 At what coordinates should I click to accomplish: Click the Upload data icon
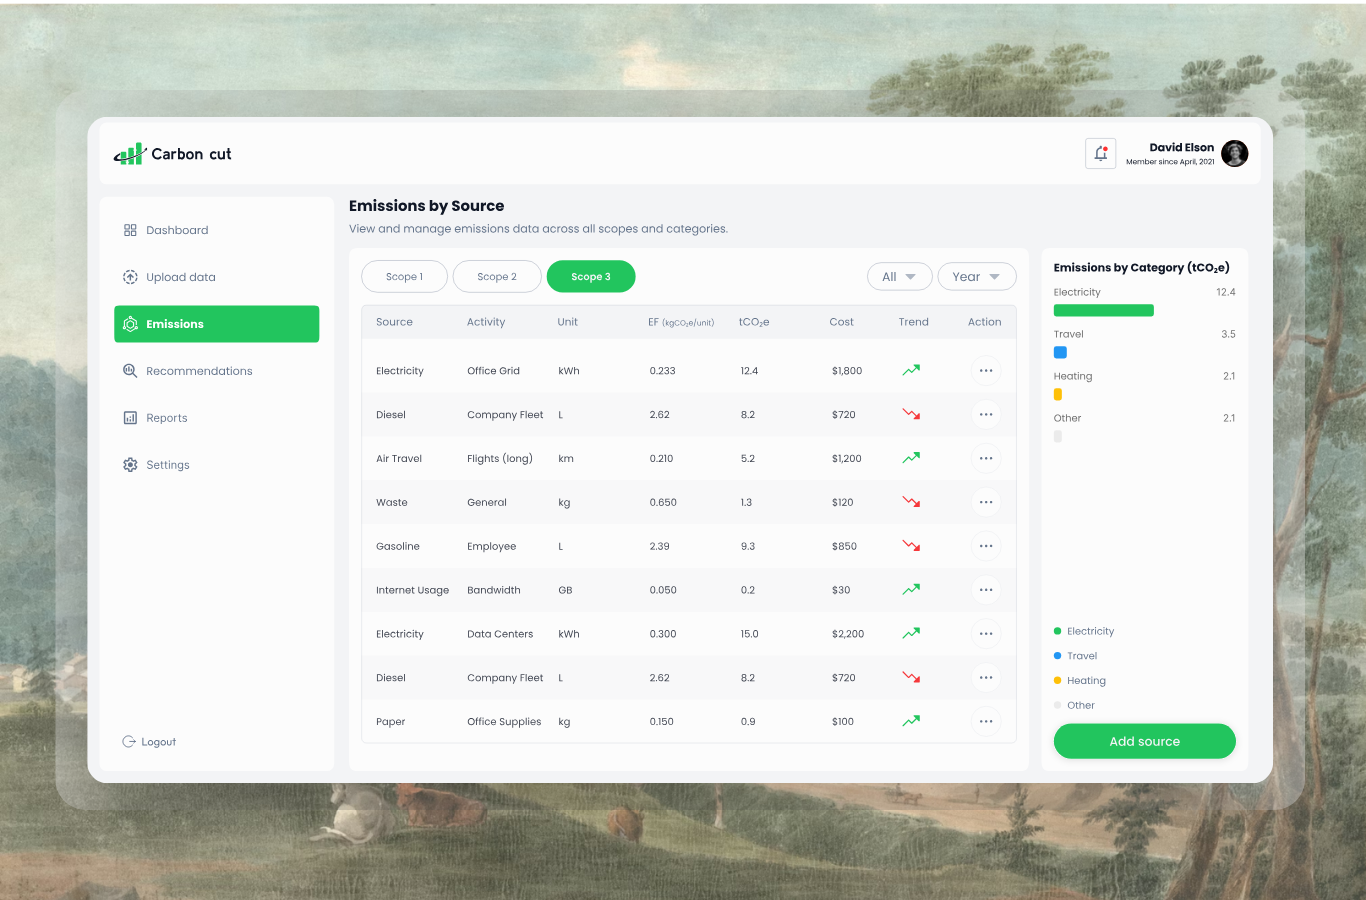[x=130, y=277]
